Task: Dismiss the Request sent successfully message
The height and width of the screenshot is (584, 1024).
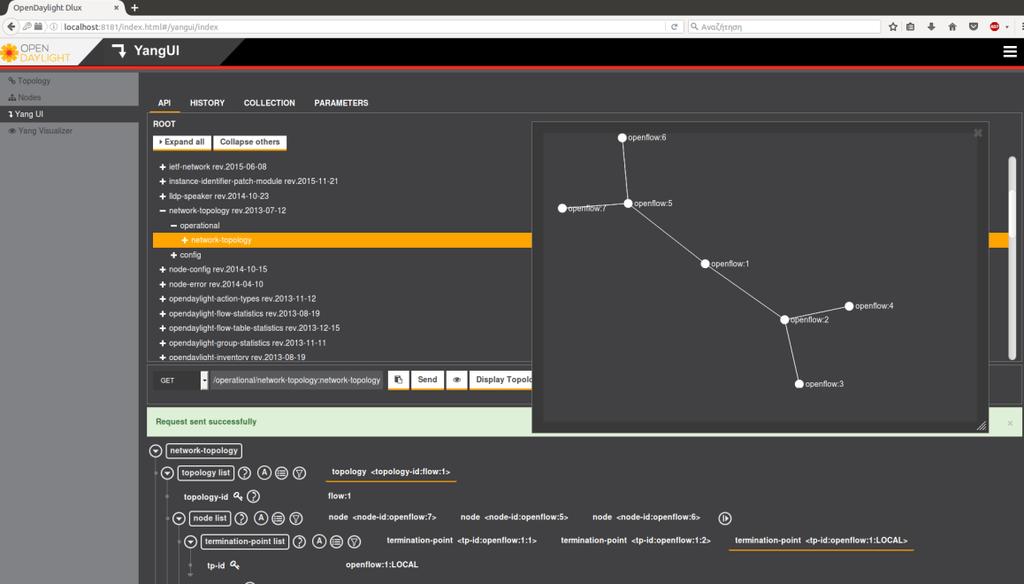Action: pos(1010,423)
